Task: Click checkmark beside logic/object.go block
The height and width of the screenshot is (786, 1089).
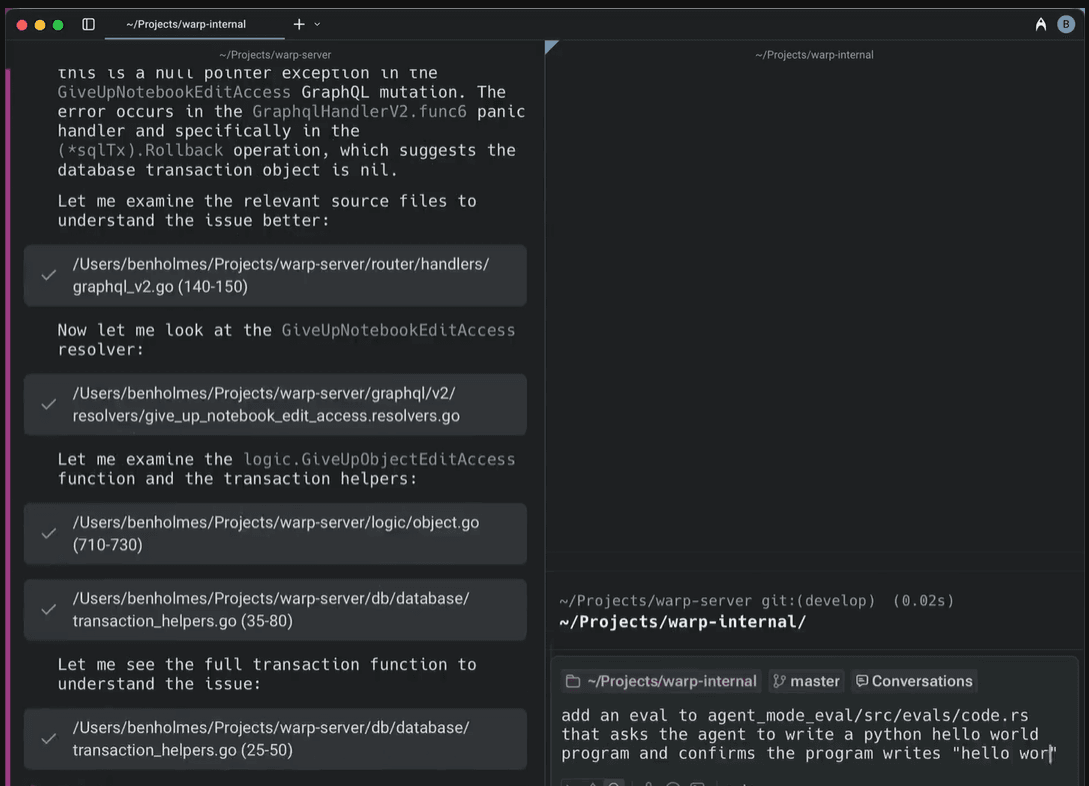Action: coord(48,533)
